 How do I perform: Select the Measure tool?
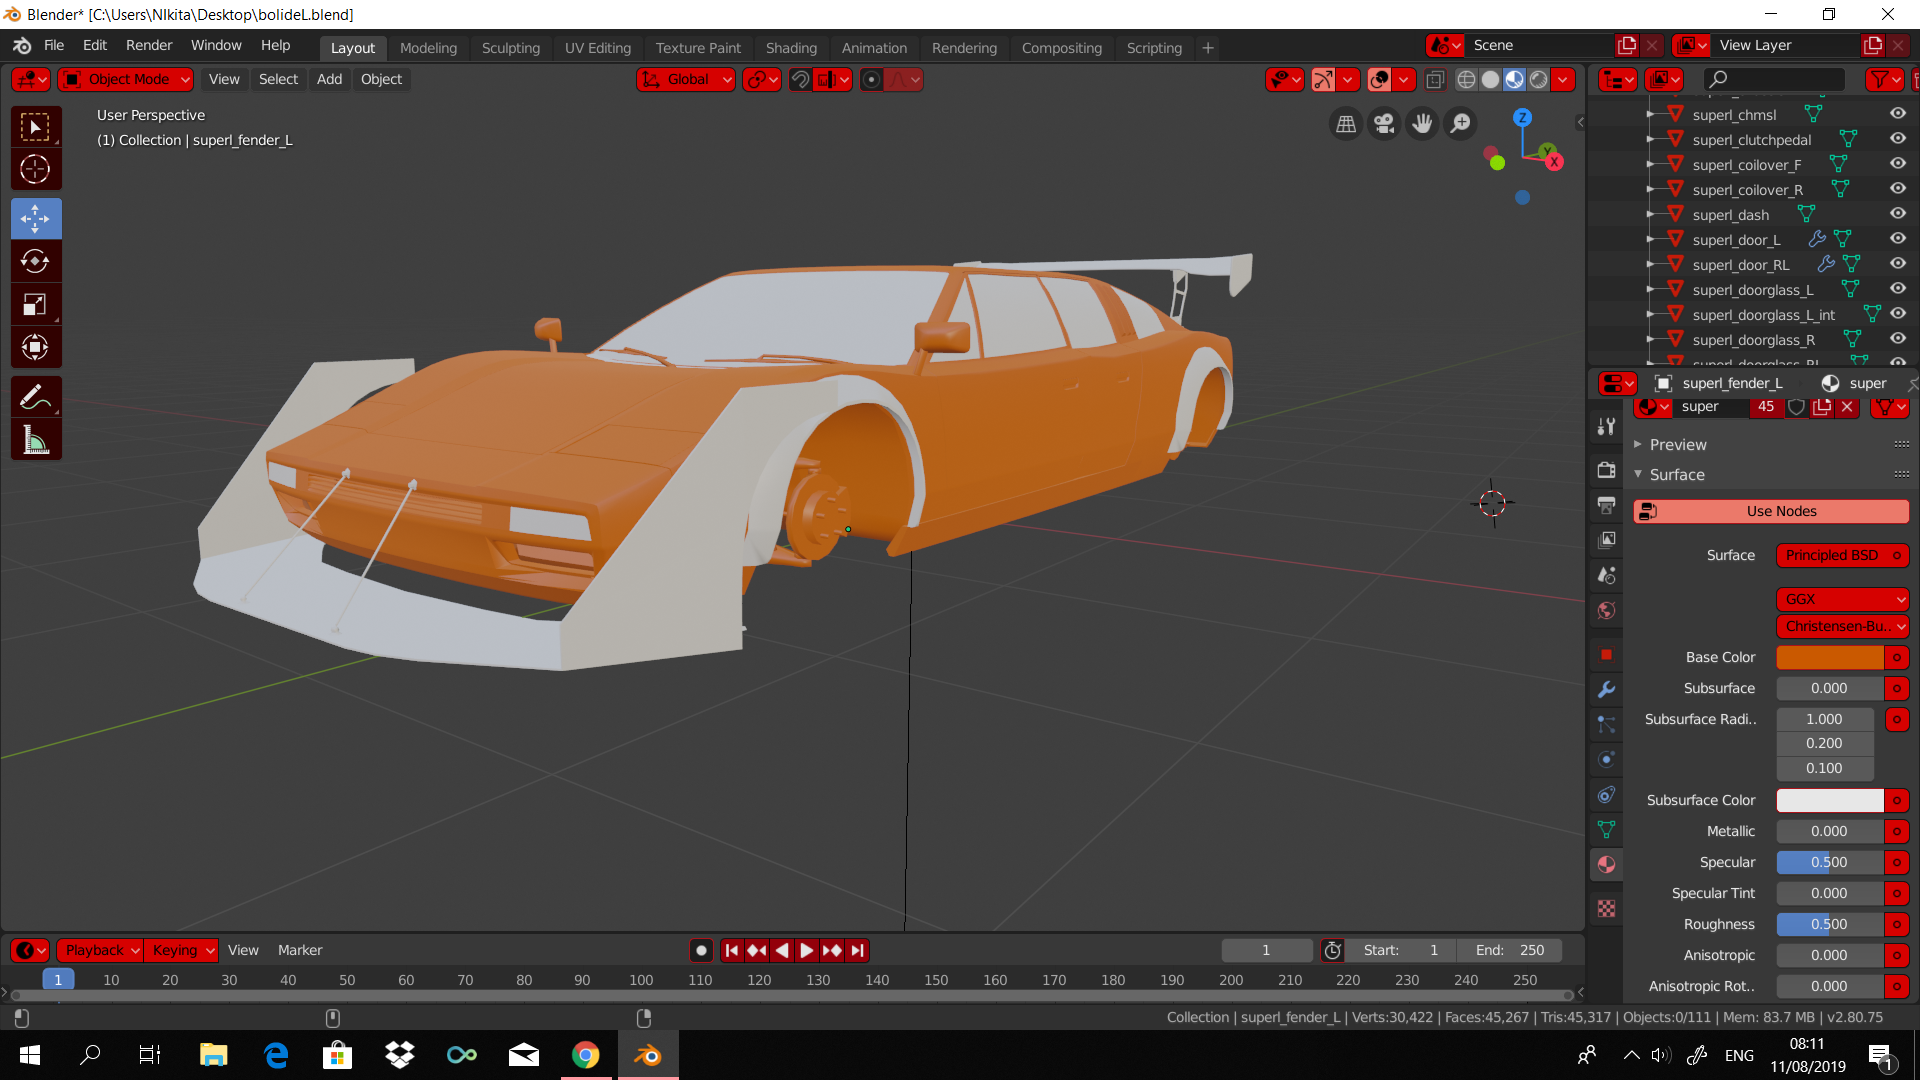click(x=35, y=440)
